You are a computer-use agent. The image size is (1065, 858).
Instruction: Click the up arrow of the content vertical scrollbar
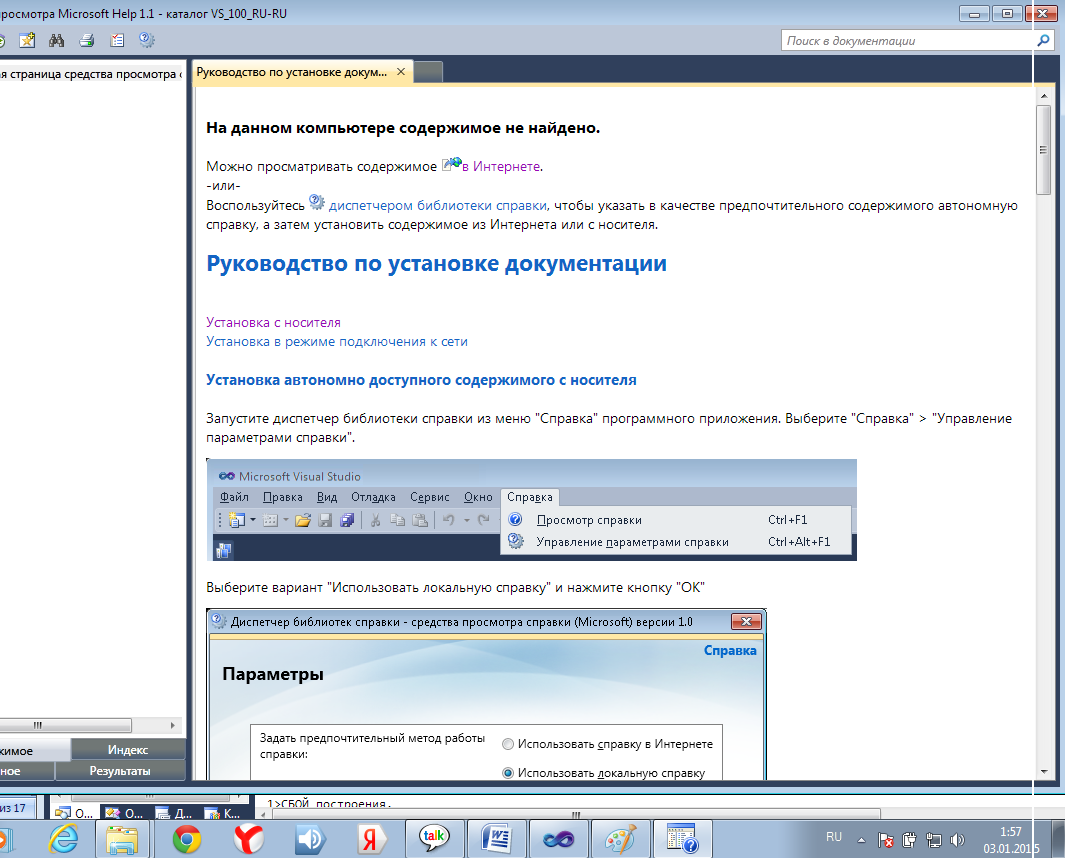[x=1044, y=97]
